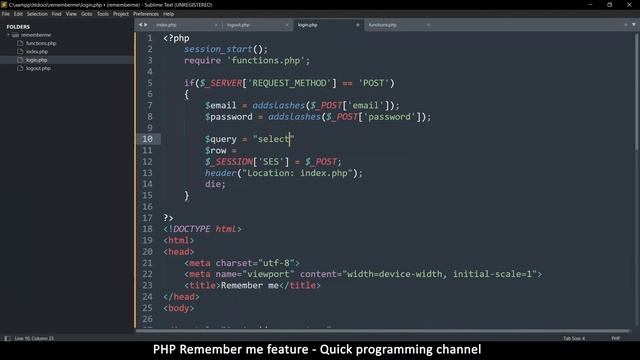The width and height of the screenshot is (640, 360).
Task: Switch to the logout.php tab
Action: point(238,25)
